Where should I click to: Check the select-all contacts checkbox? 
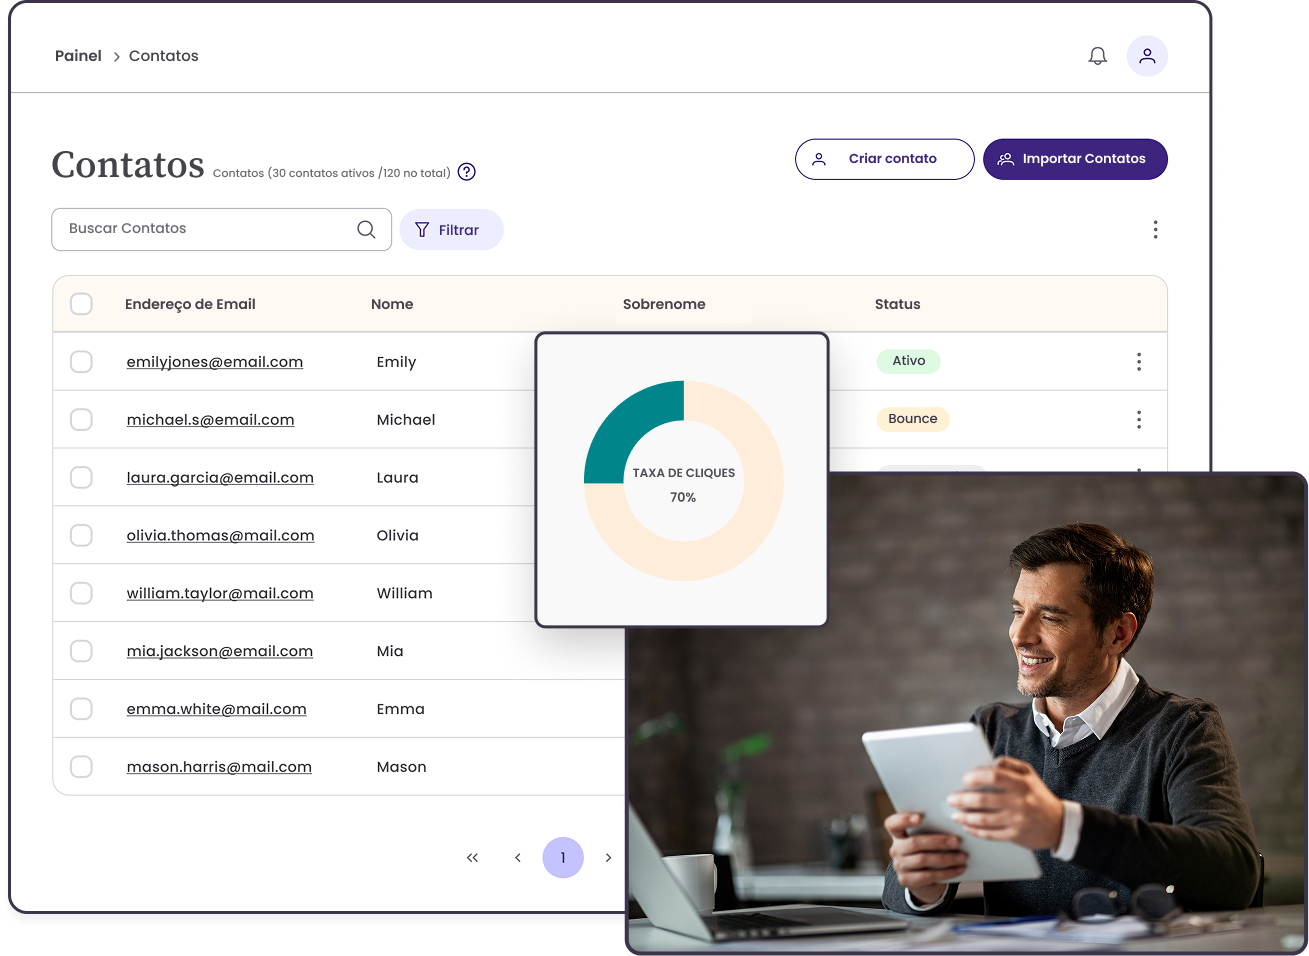coord(81,304)
